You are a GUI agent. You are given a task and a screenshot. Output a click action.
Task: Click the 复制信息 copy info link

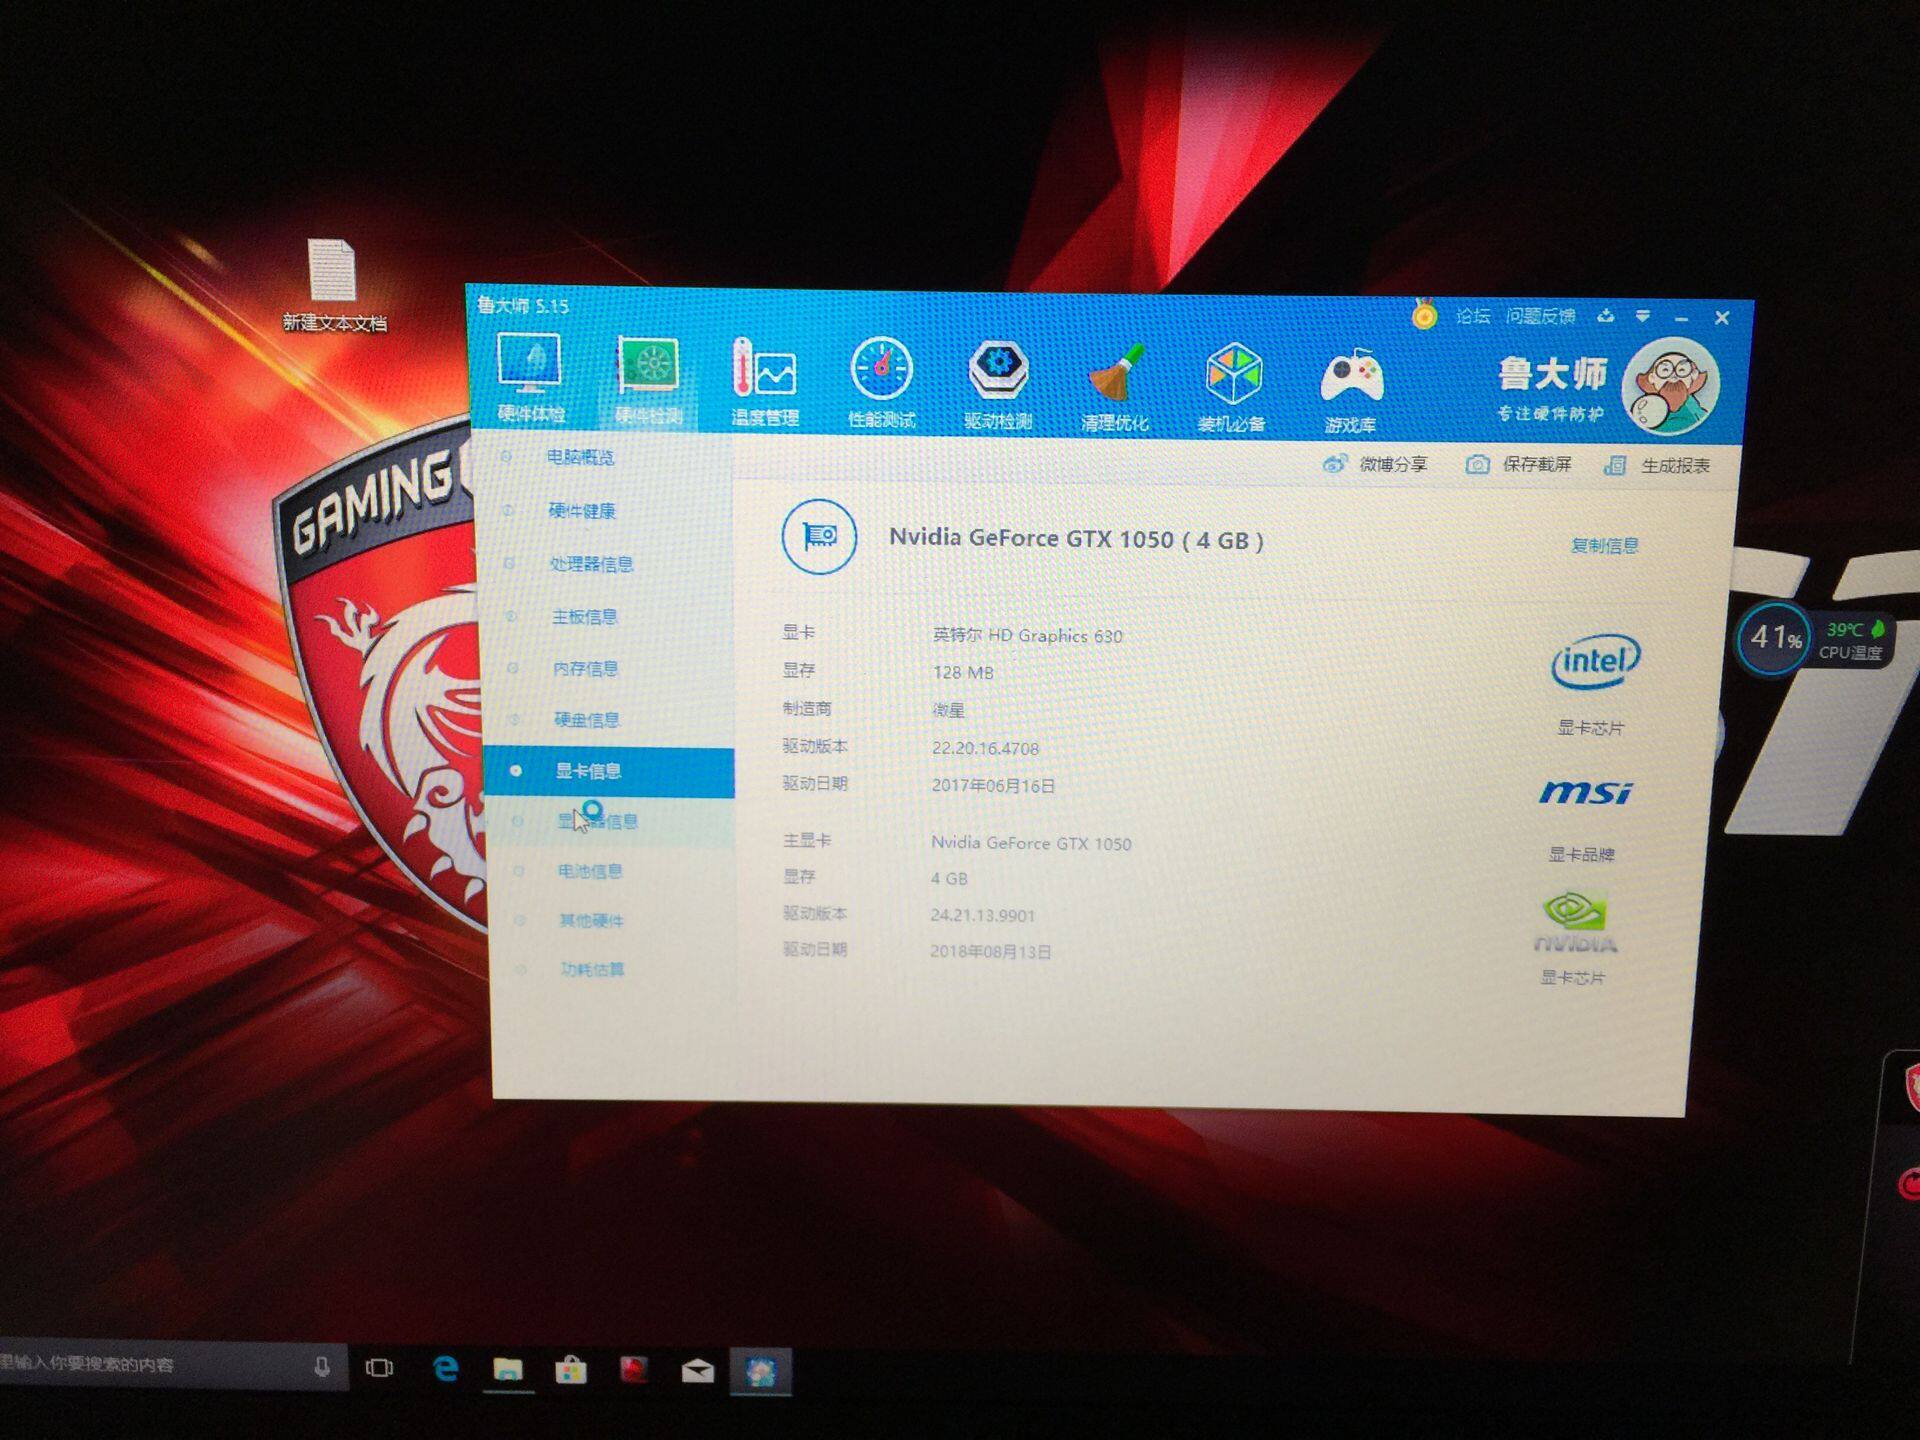pyautogui.click(x=1603, y=545)
